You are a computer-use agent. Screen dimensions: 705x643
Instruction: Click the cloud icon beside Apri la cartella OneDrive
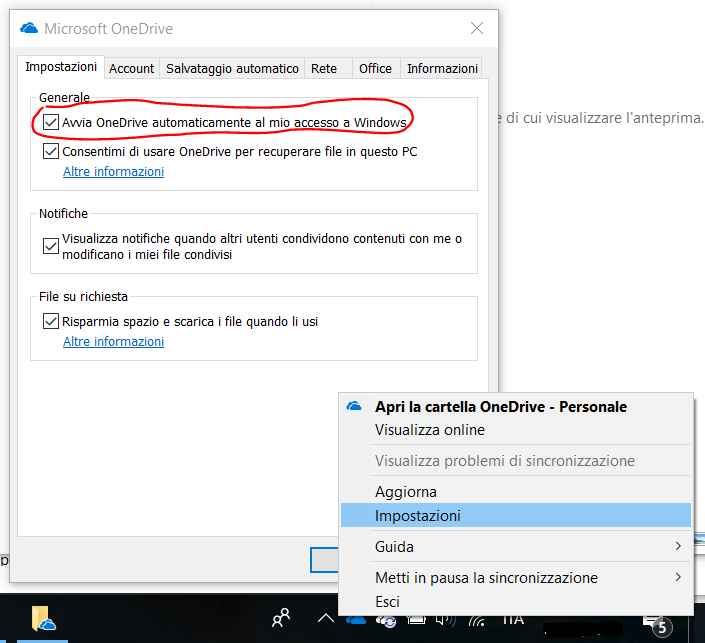tap(353, 407)
